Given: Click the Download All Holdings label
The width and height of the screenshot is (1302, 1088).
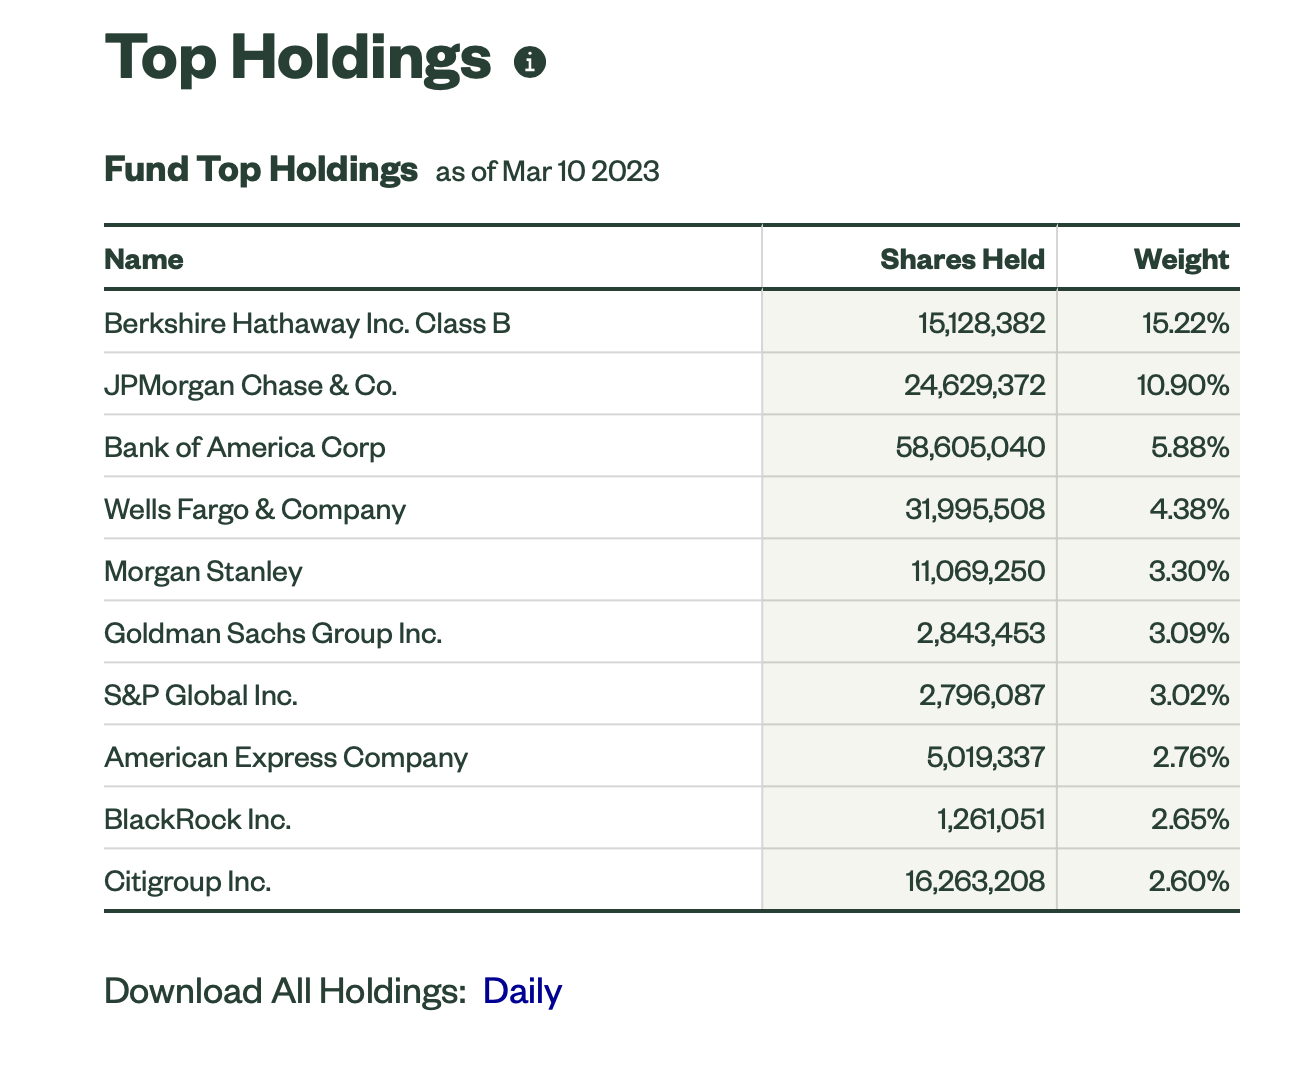Looking at the screenshot, I should pos(285,991).
